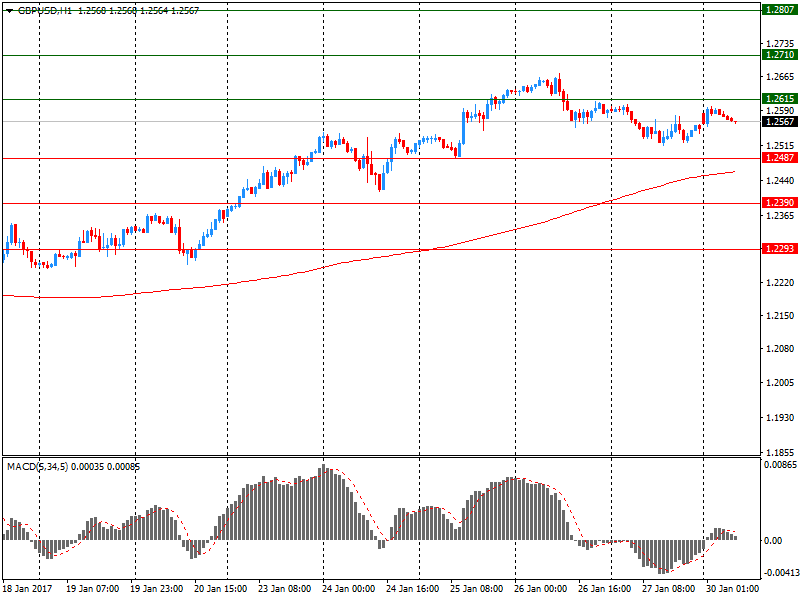Viewport: 800px width, 600px height.
Task: Select the 1.1855 price scale value
Action: point(780,452)
